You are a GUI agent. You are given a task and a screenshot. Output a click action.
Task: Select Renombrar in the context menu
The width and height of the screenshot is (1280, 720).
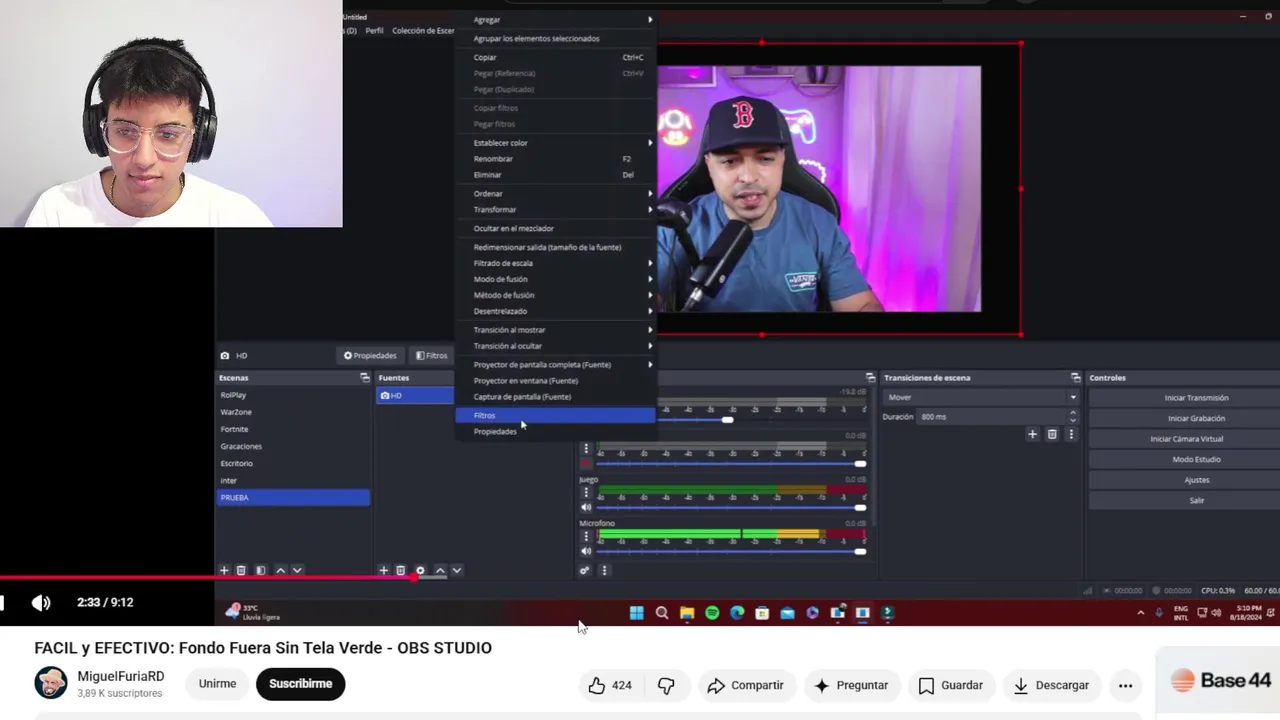tap(555, 159)
